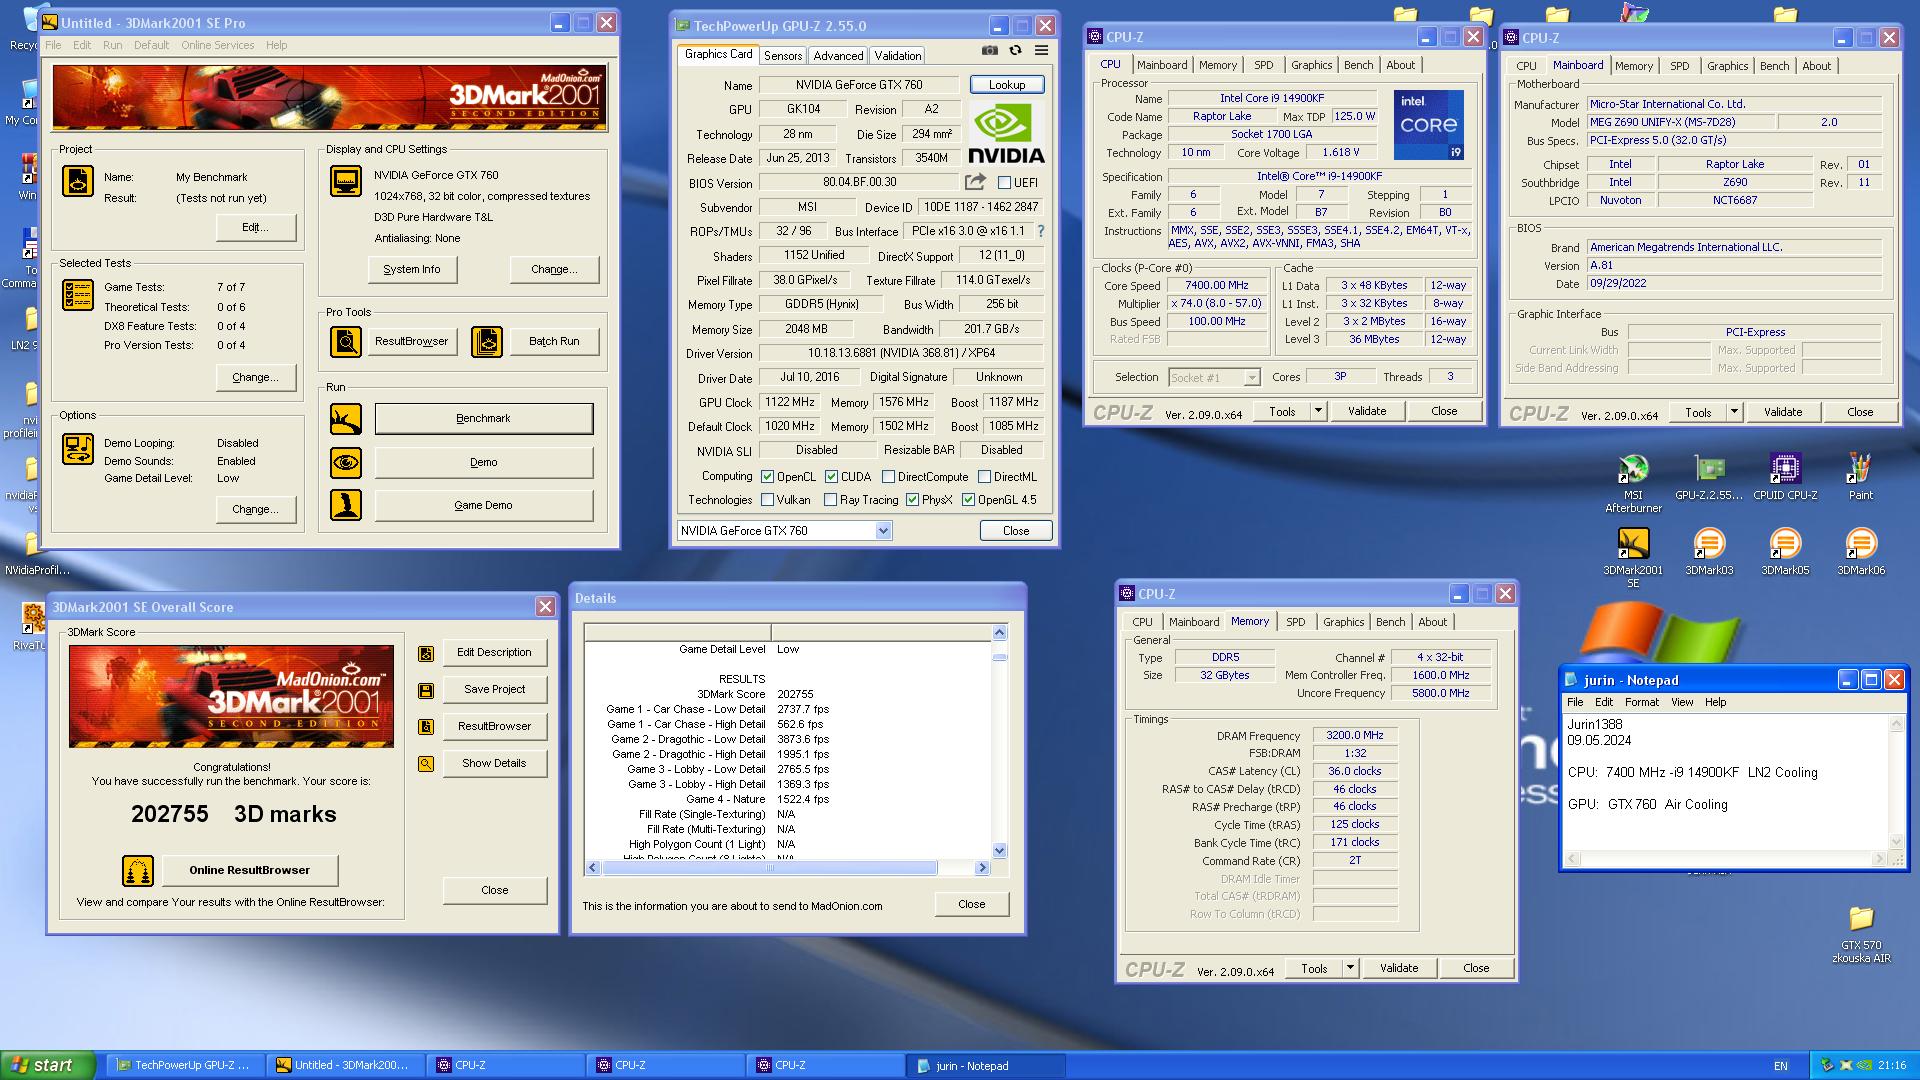Click the jurin - Notepad taskbar button

tap(985, 1066)
